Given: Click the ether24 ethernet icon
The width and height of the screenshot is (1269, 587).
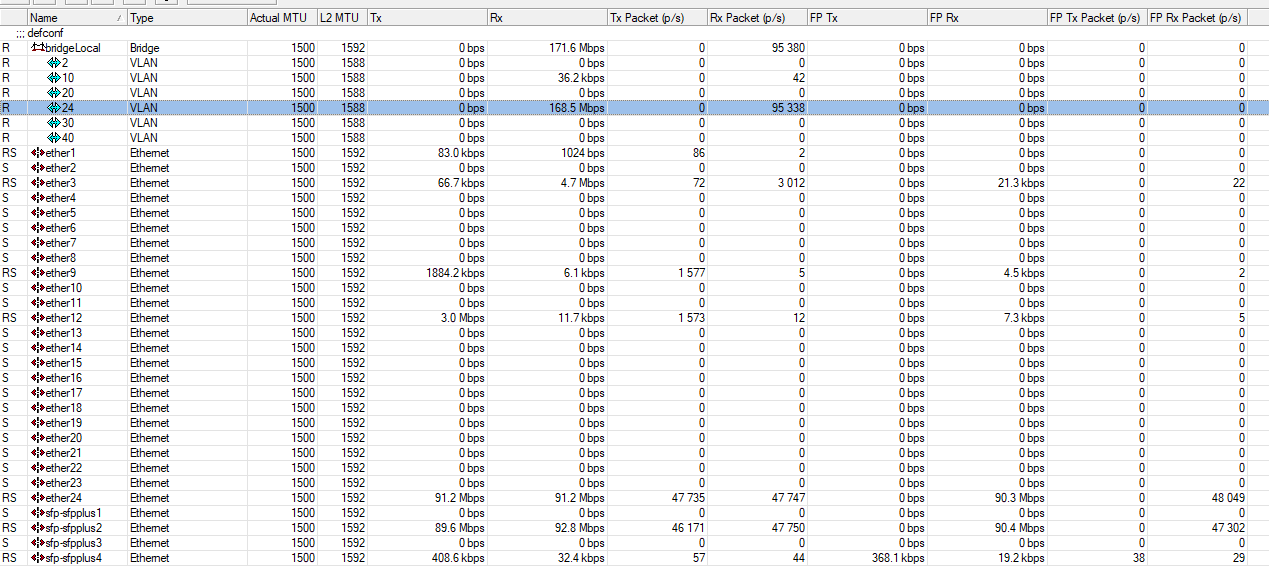Looking at the screenshot, I should coord(38,498).
